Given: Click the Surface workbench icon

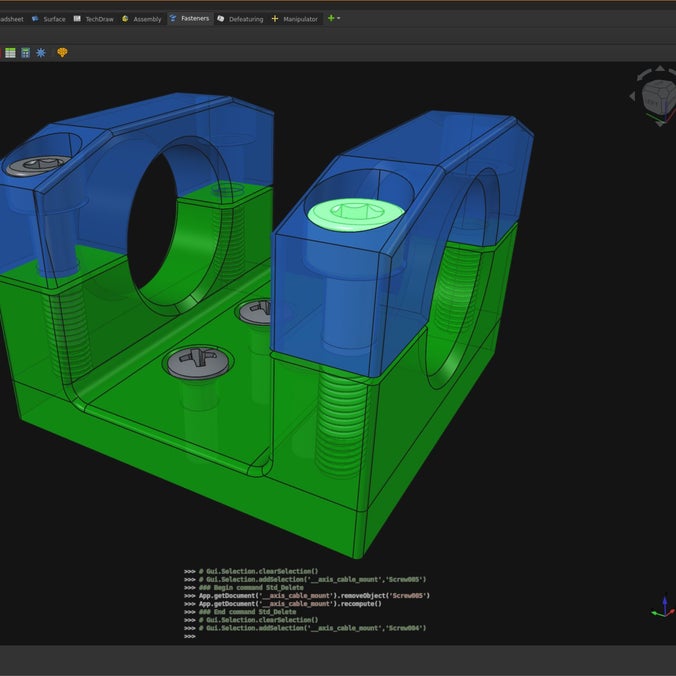Looking at the screenshot, I should pyautogui.click(x=35, y=19).
